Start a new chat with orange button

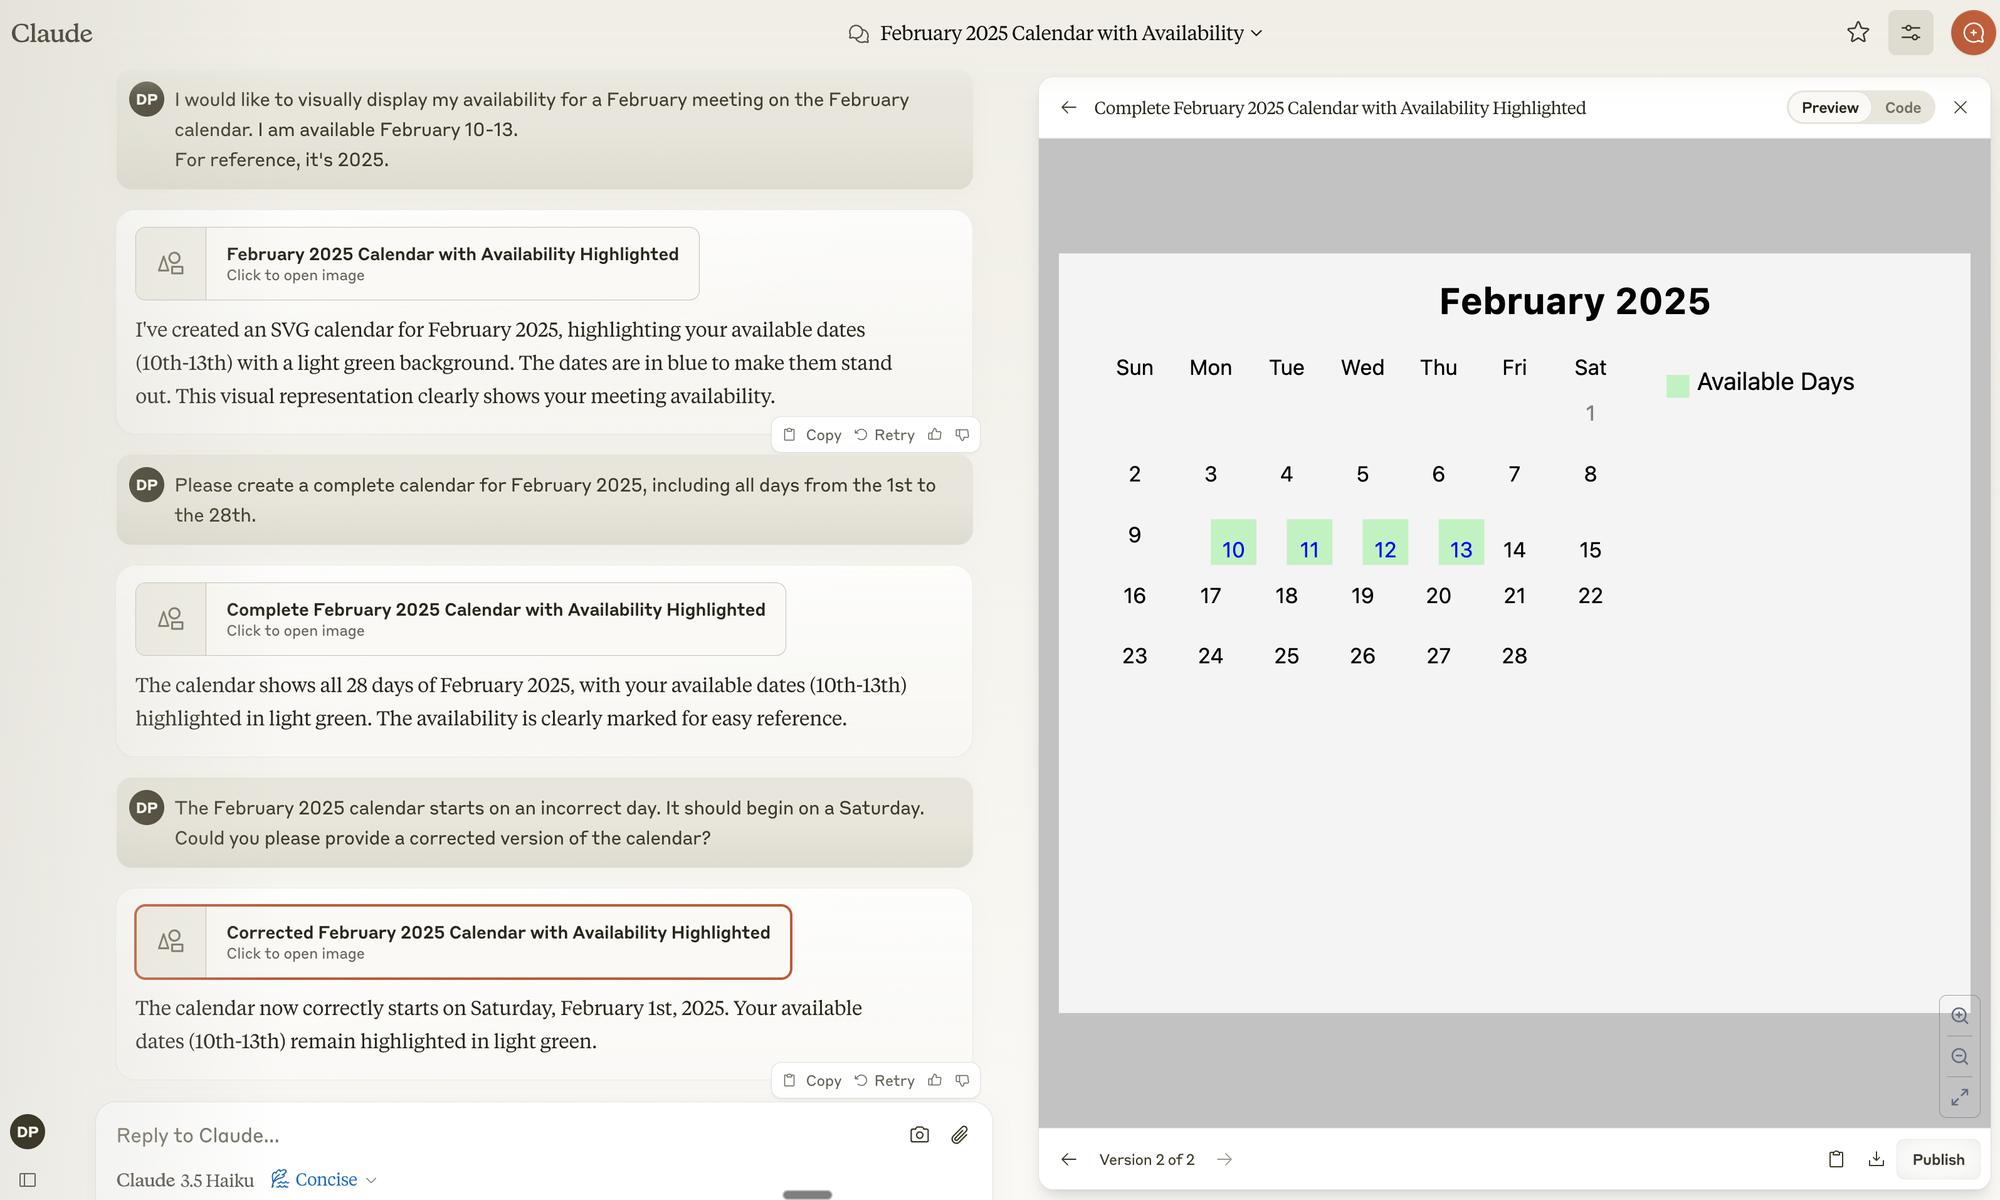point(1972,33)
